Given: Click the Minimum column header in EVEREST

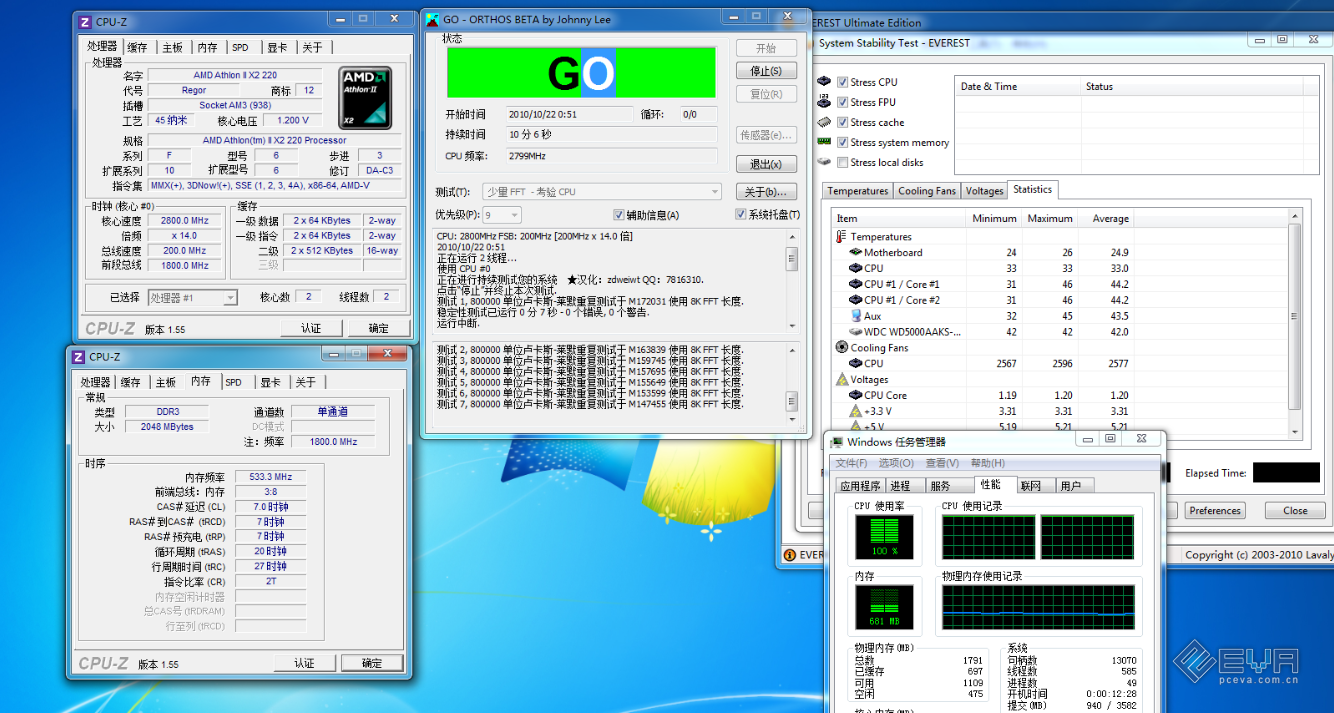Looking at the screenshot, I should (994, 218).
